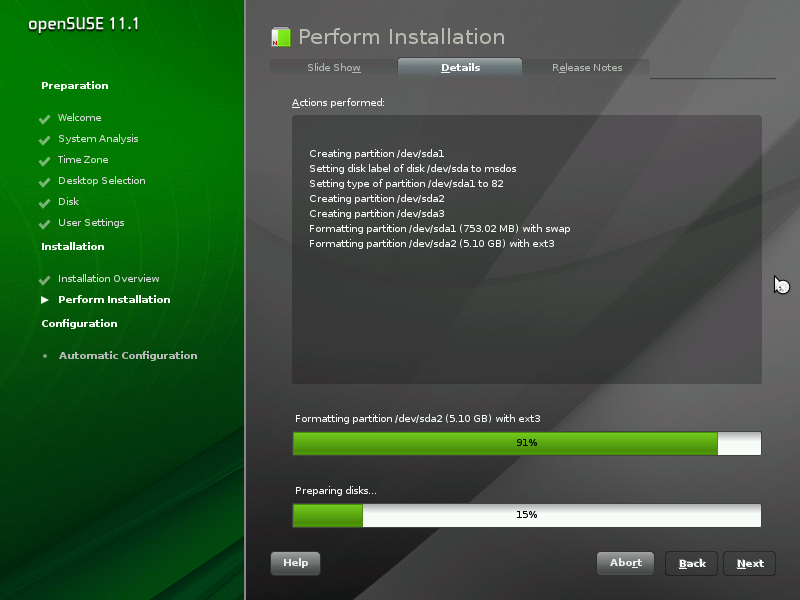Screen dimensions: 800x600
Task: Select 'Setting disk label of disk /dev/sda to msdos'
Action: tap(413, 169)
